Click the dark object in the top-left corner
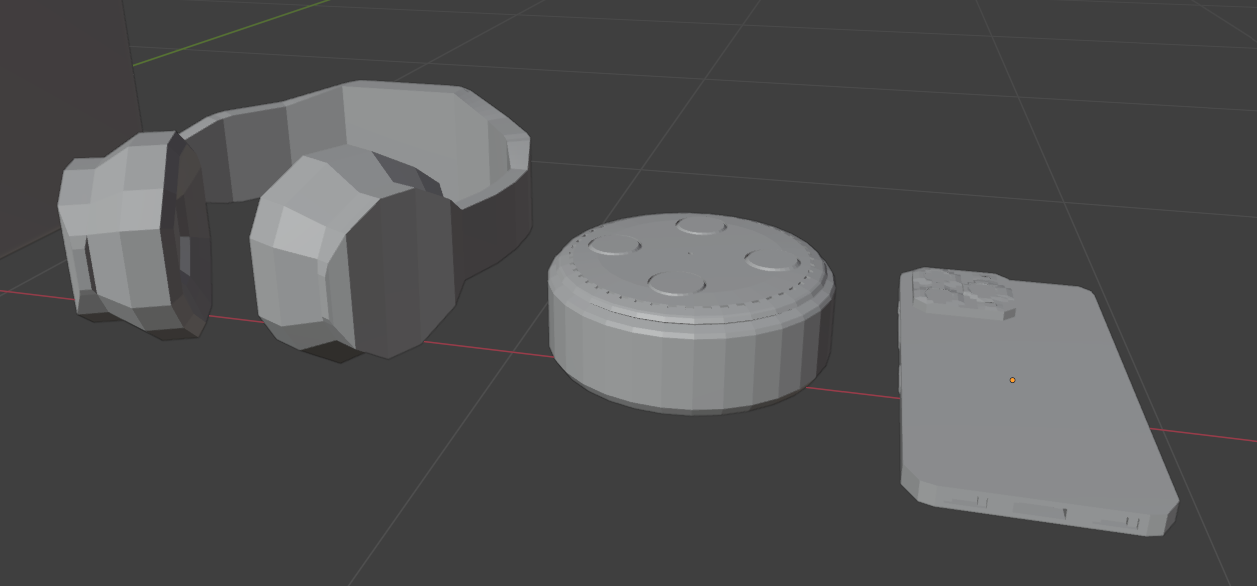Image resolution: width=1257 pixels, height=586 pixels. (x=60, y=60)
